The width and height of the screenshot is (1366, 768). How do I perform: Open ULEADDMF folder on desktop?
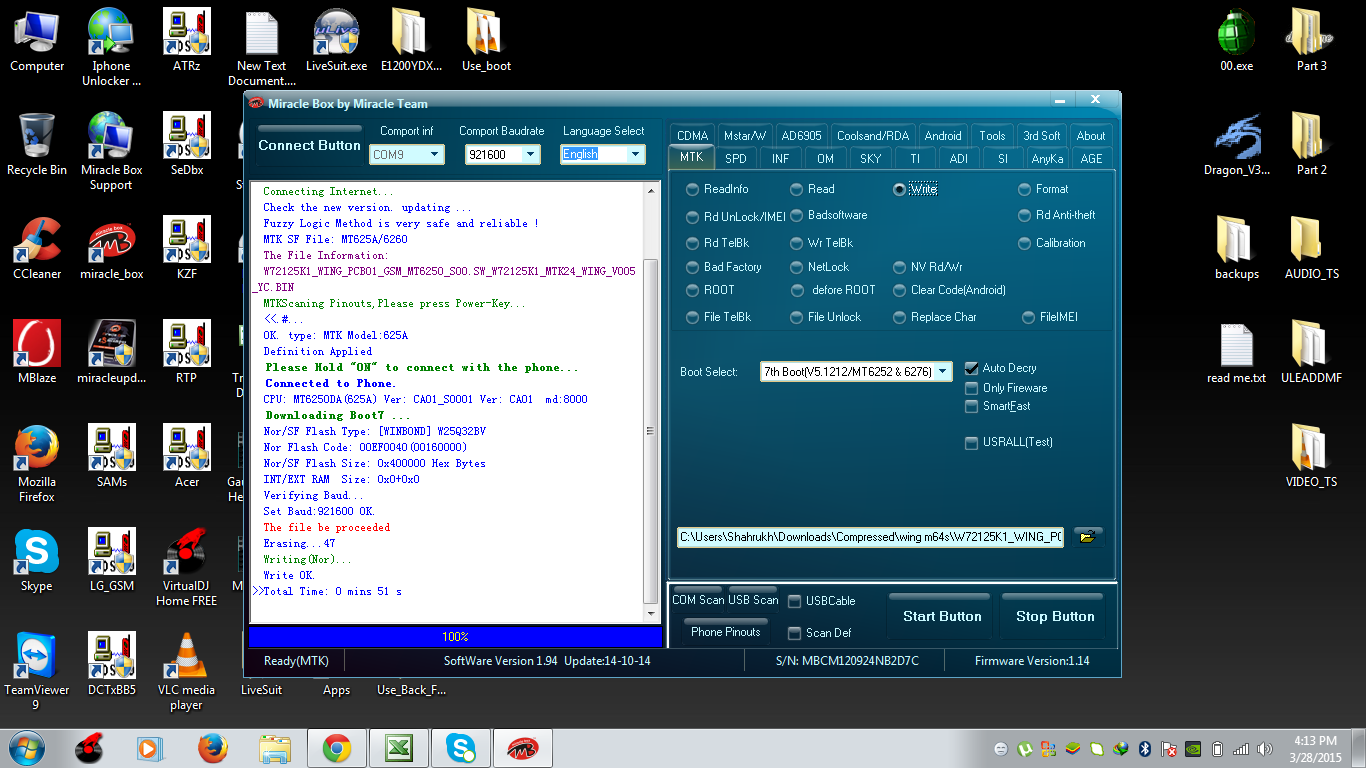[1311, 353]
